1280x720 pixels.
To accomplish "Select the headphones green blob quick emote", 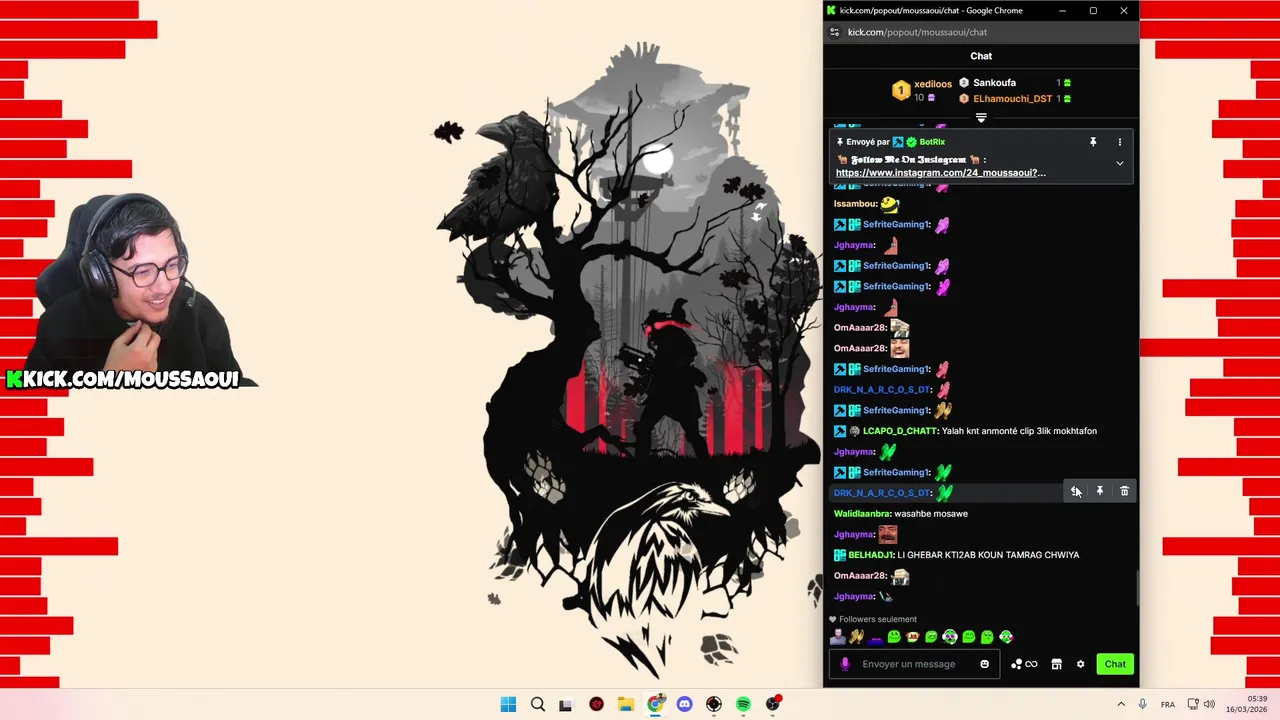I will 950,637.
